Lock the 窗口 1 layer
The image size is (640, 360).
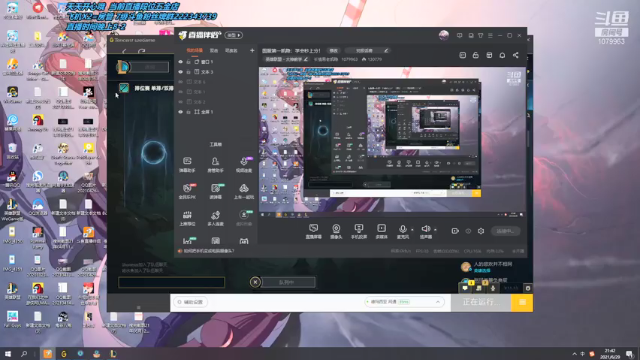tap(188, 62)
